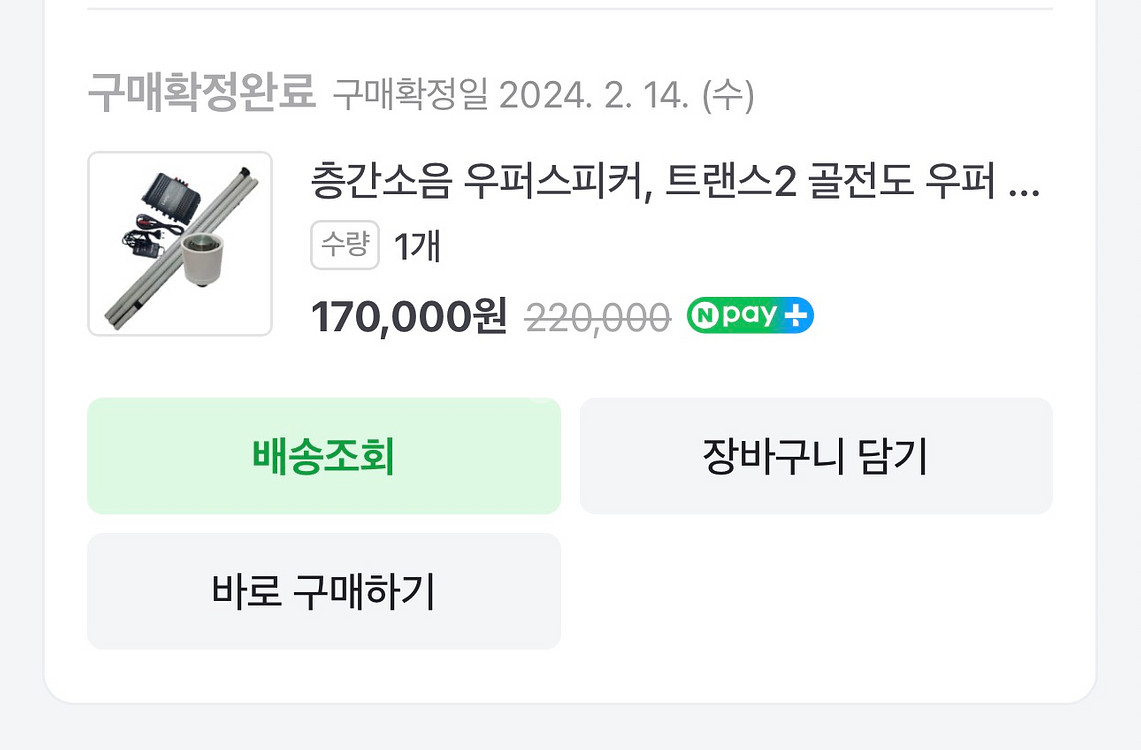Tap the 바로 구매하기 button

coord(324,591)
